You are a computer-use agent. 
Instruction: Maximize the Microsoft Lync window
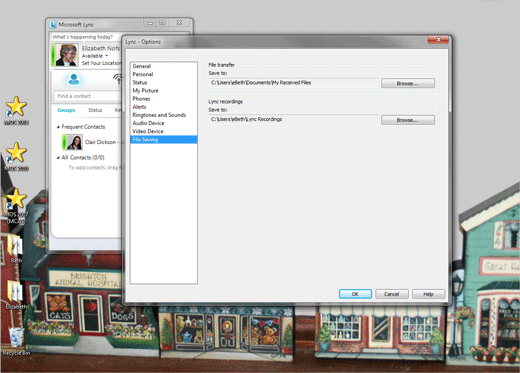click(x=162, y=23)
